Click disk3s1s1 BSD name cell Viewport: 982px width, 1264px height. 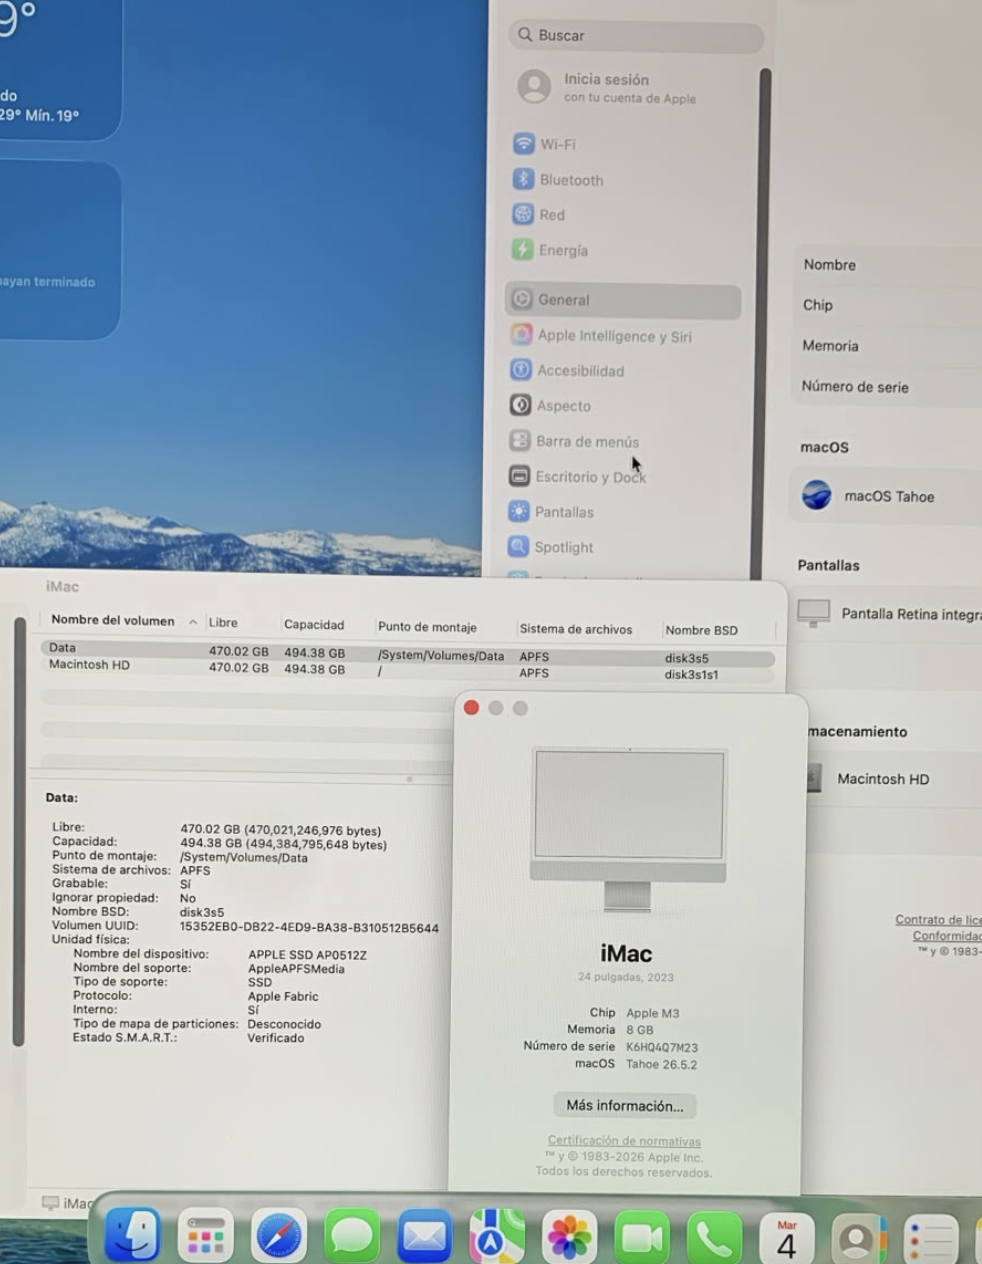(x=691, y=675)
